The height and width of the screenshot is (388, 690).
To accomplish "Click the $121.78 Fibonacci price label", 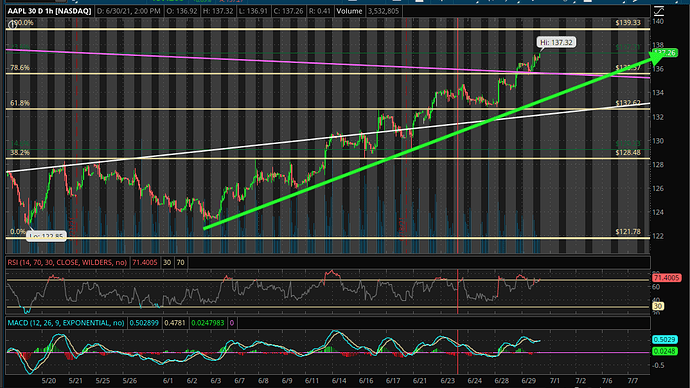I will pos(628,231).
